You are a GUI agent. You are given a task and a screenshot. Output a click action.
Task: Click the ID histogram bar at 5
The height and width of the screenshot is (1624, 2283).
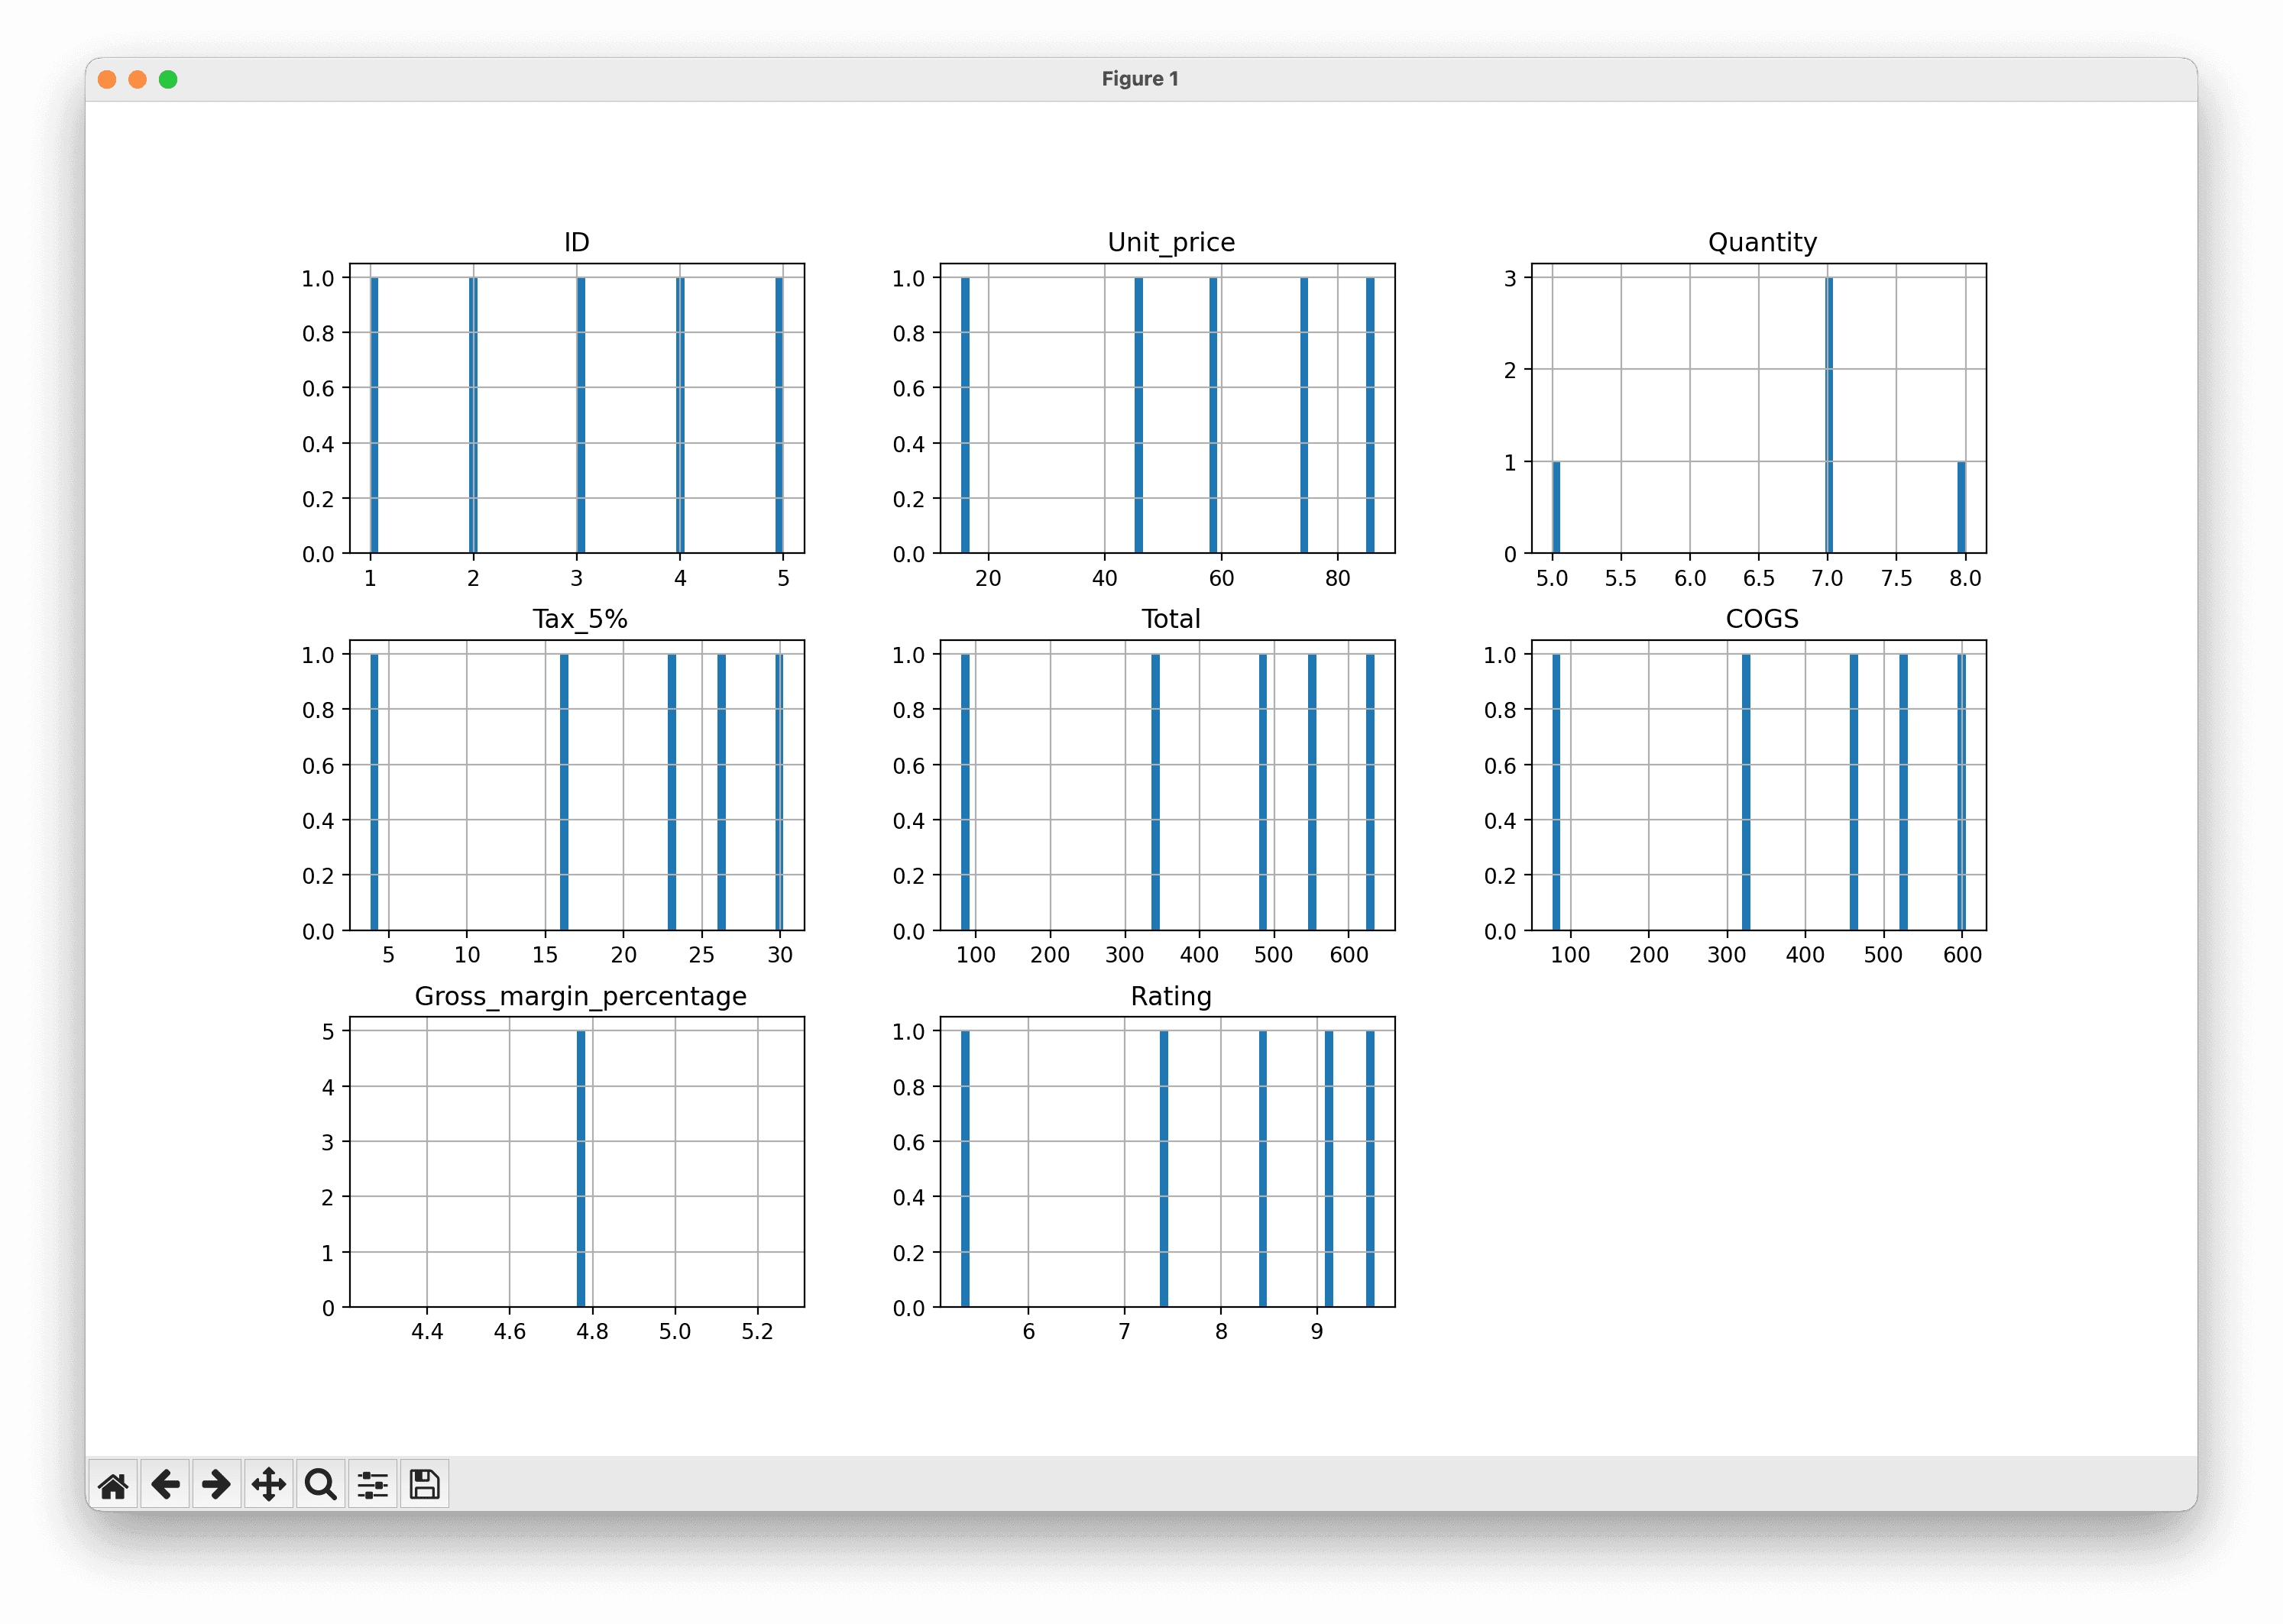point(779,415)
